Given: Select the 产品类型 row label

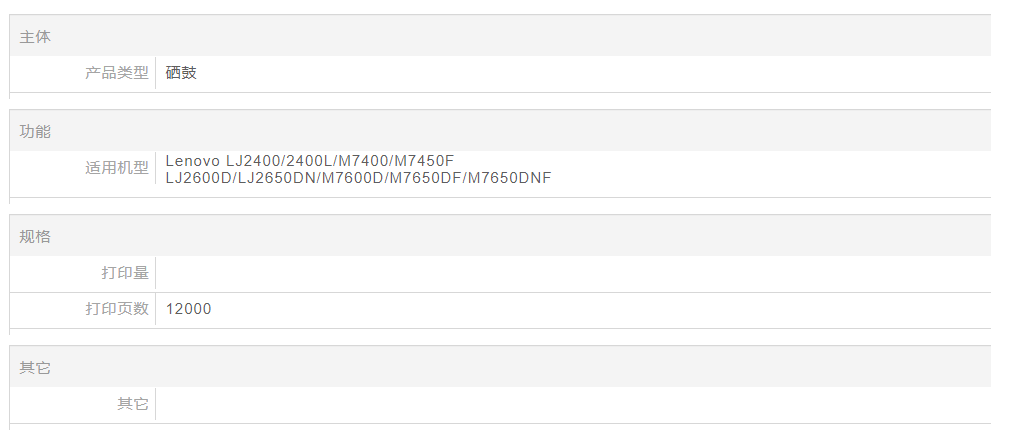Looking at the screenshot, I should click(116, 73).
